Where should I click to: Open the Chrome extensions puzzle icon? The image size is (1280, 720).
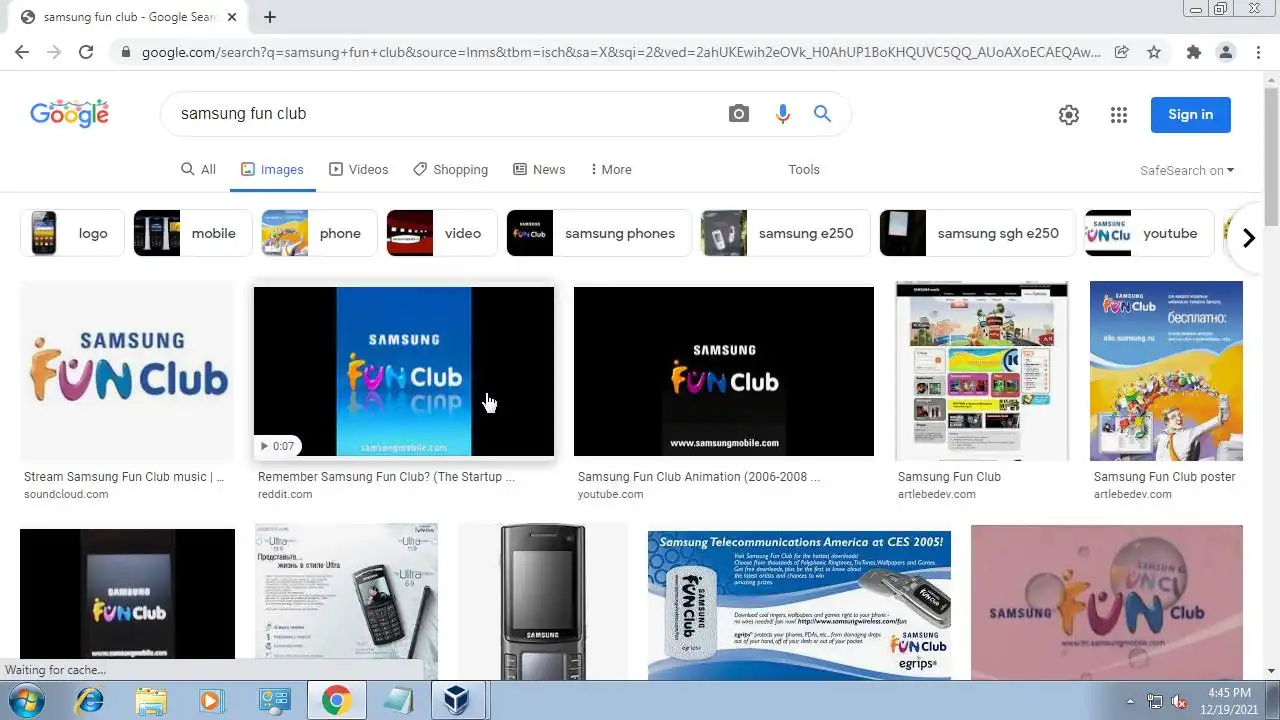(x=1193, y=52)
